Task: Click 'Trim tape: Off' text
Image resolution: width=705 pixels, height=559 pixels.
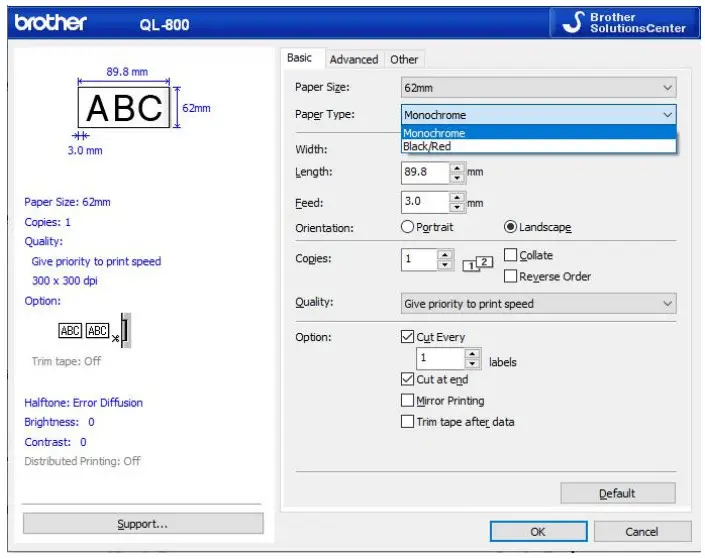Action: point(67,361)
